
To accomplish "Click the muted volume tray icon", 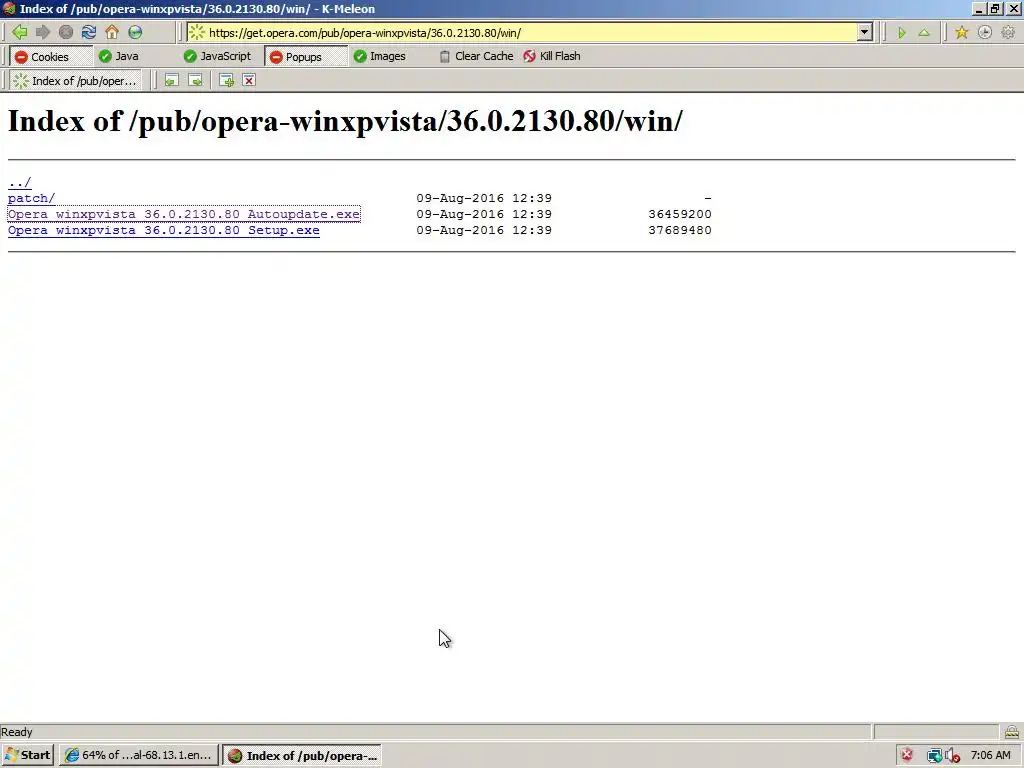I will 952,756.
